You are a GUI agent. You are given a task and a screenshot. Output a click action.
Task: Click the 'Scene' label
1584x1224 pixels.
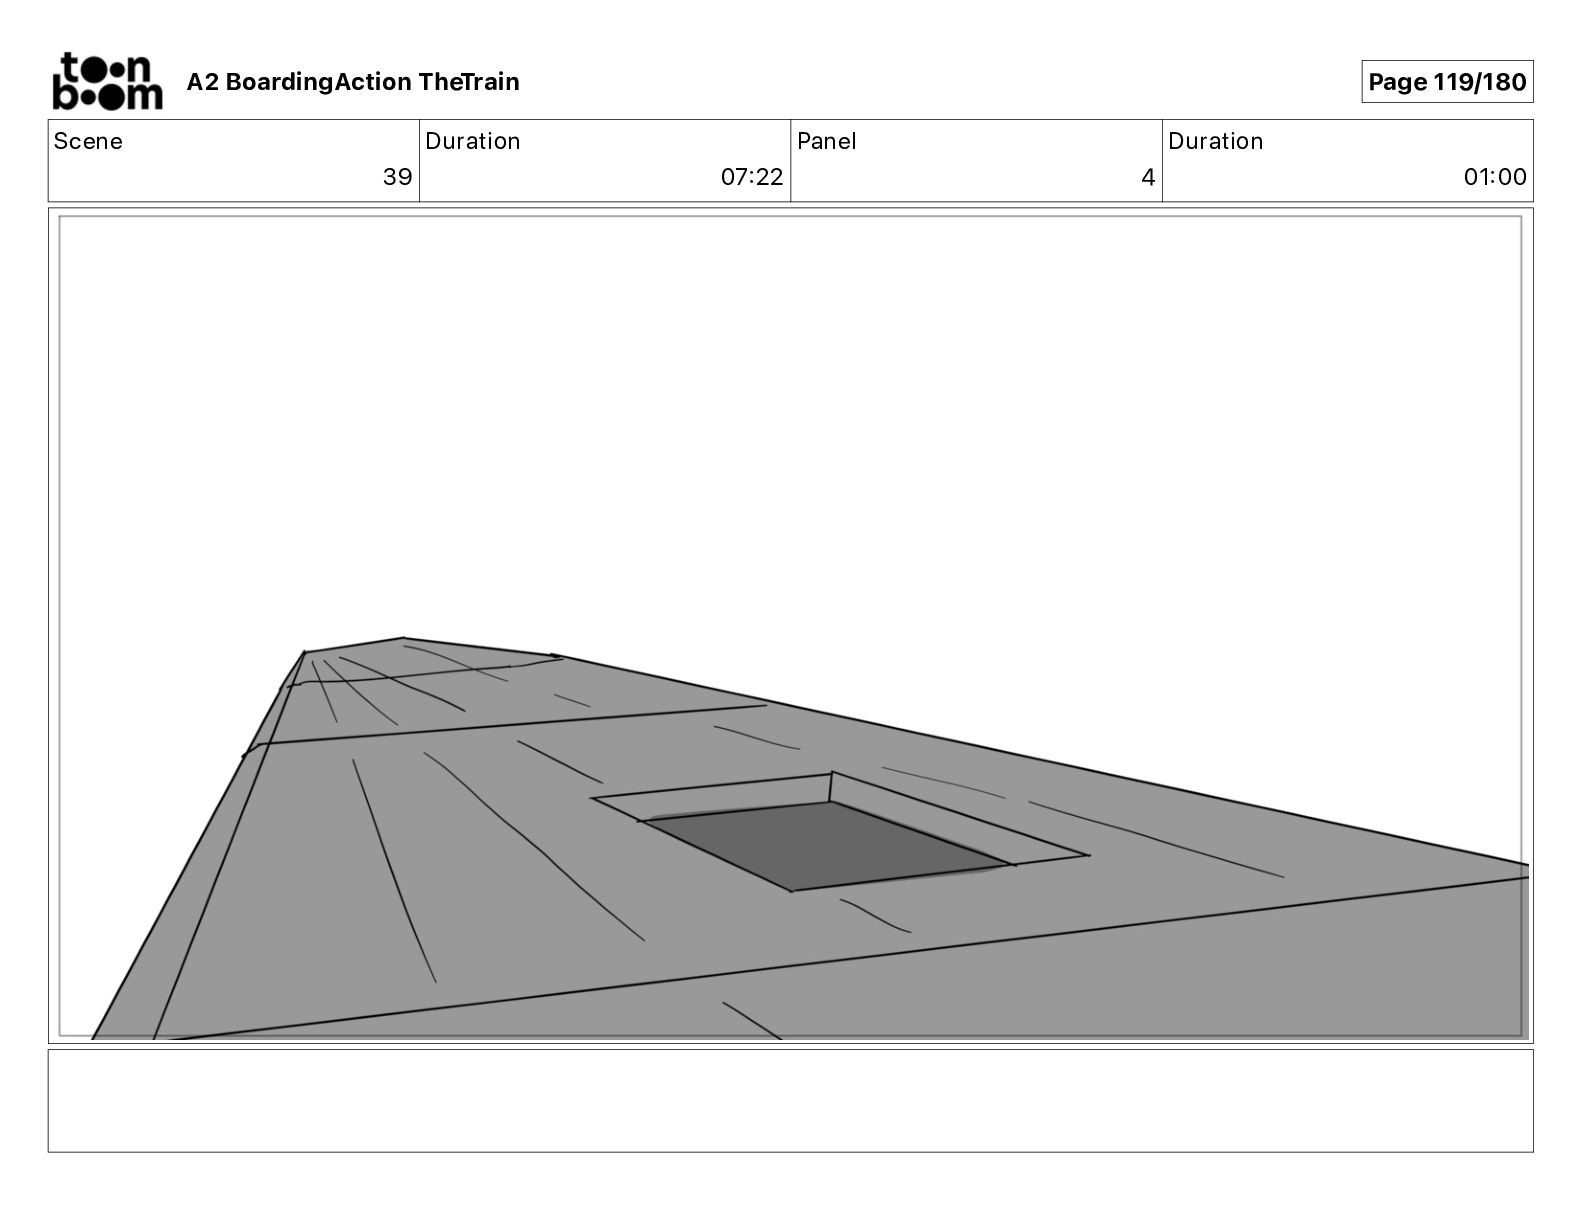pos(88,141)
